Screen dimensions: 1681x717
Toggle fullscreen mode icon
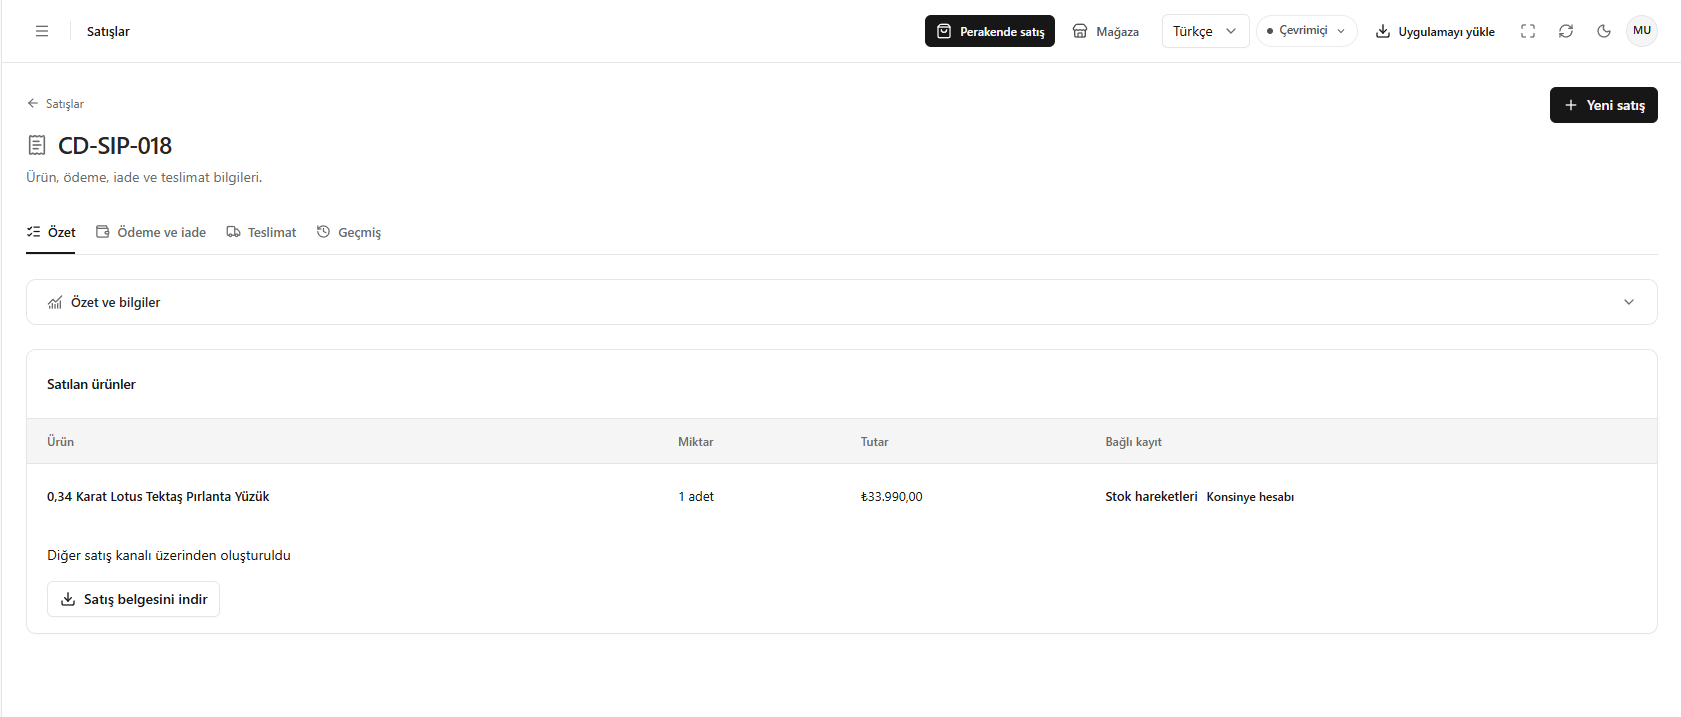[1528, 31]
